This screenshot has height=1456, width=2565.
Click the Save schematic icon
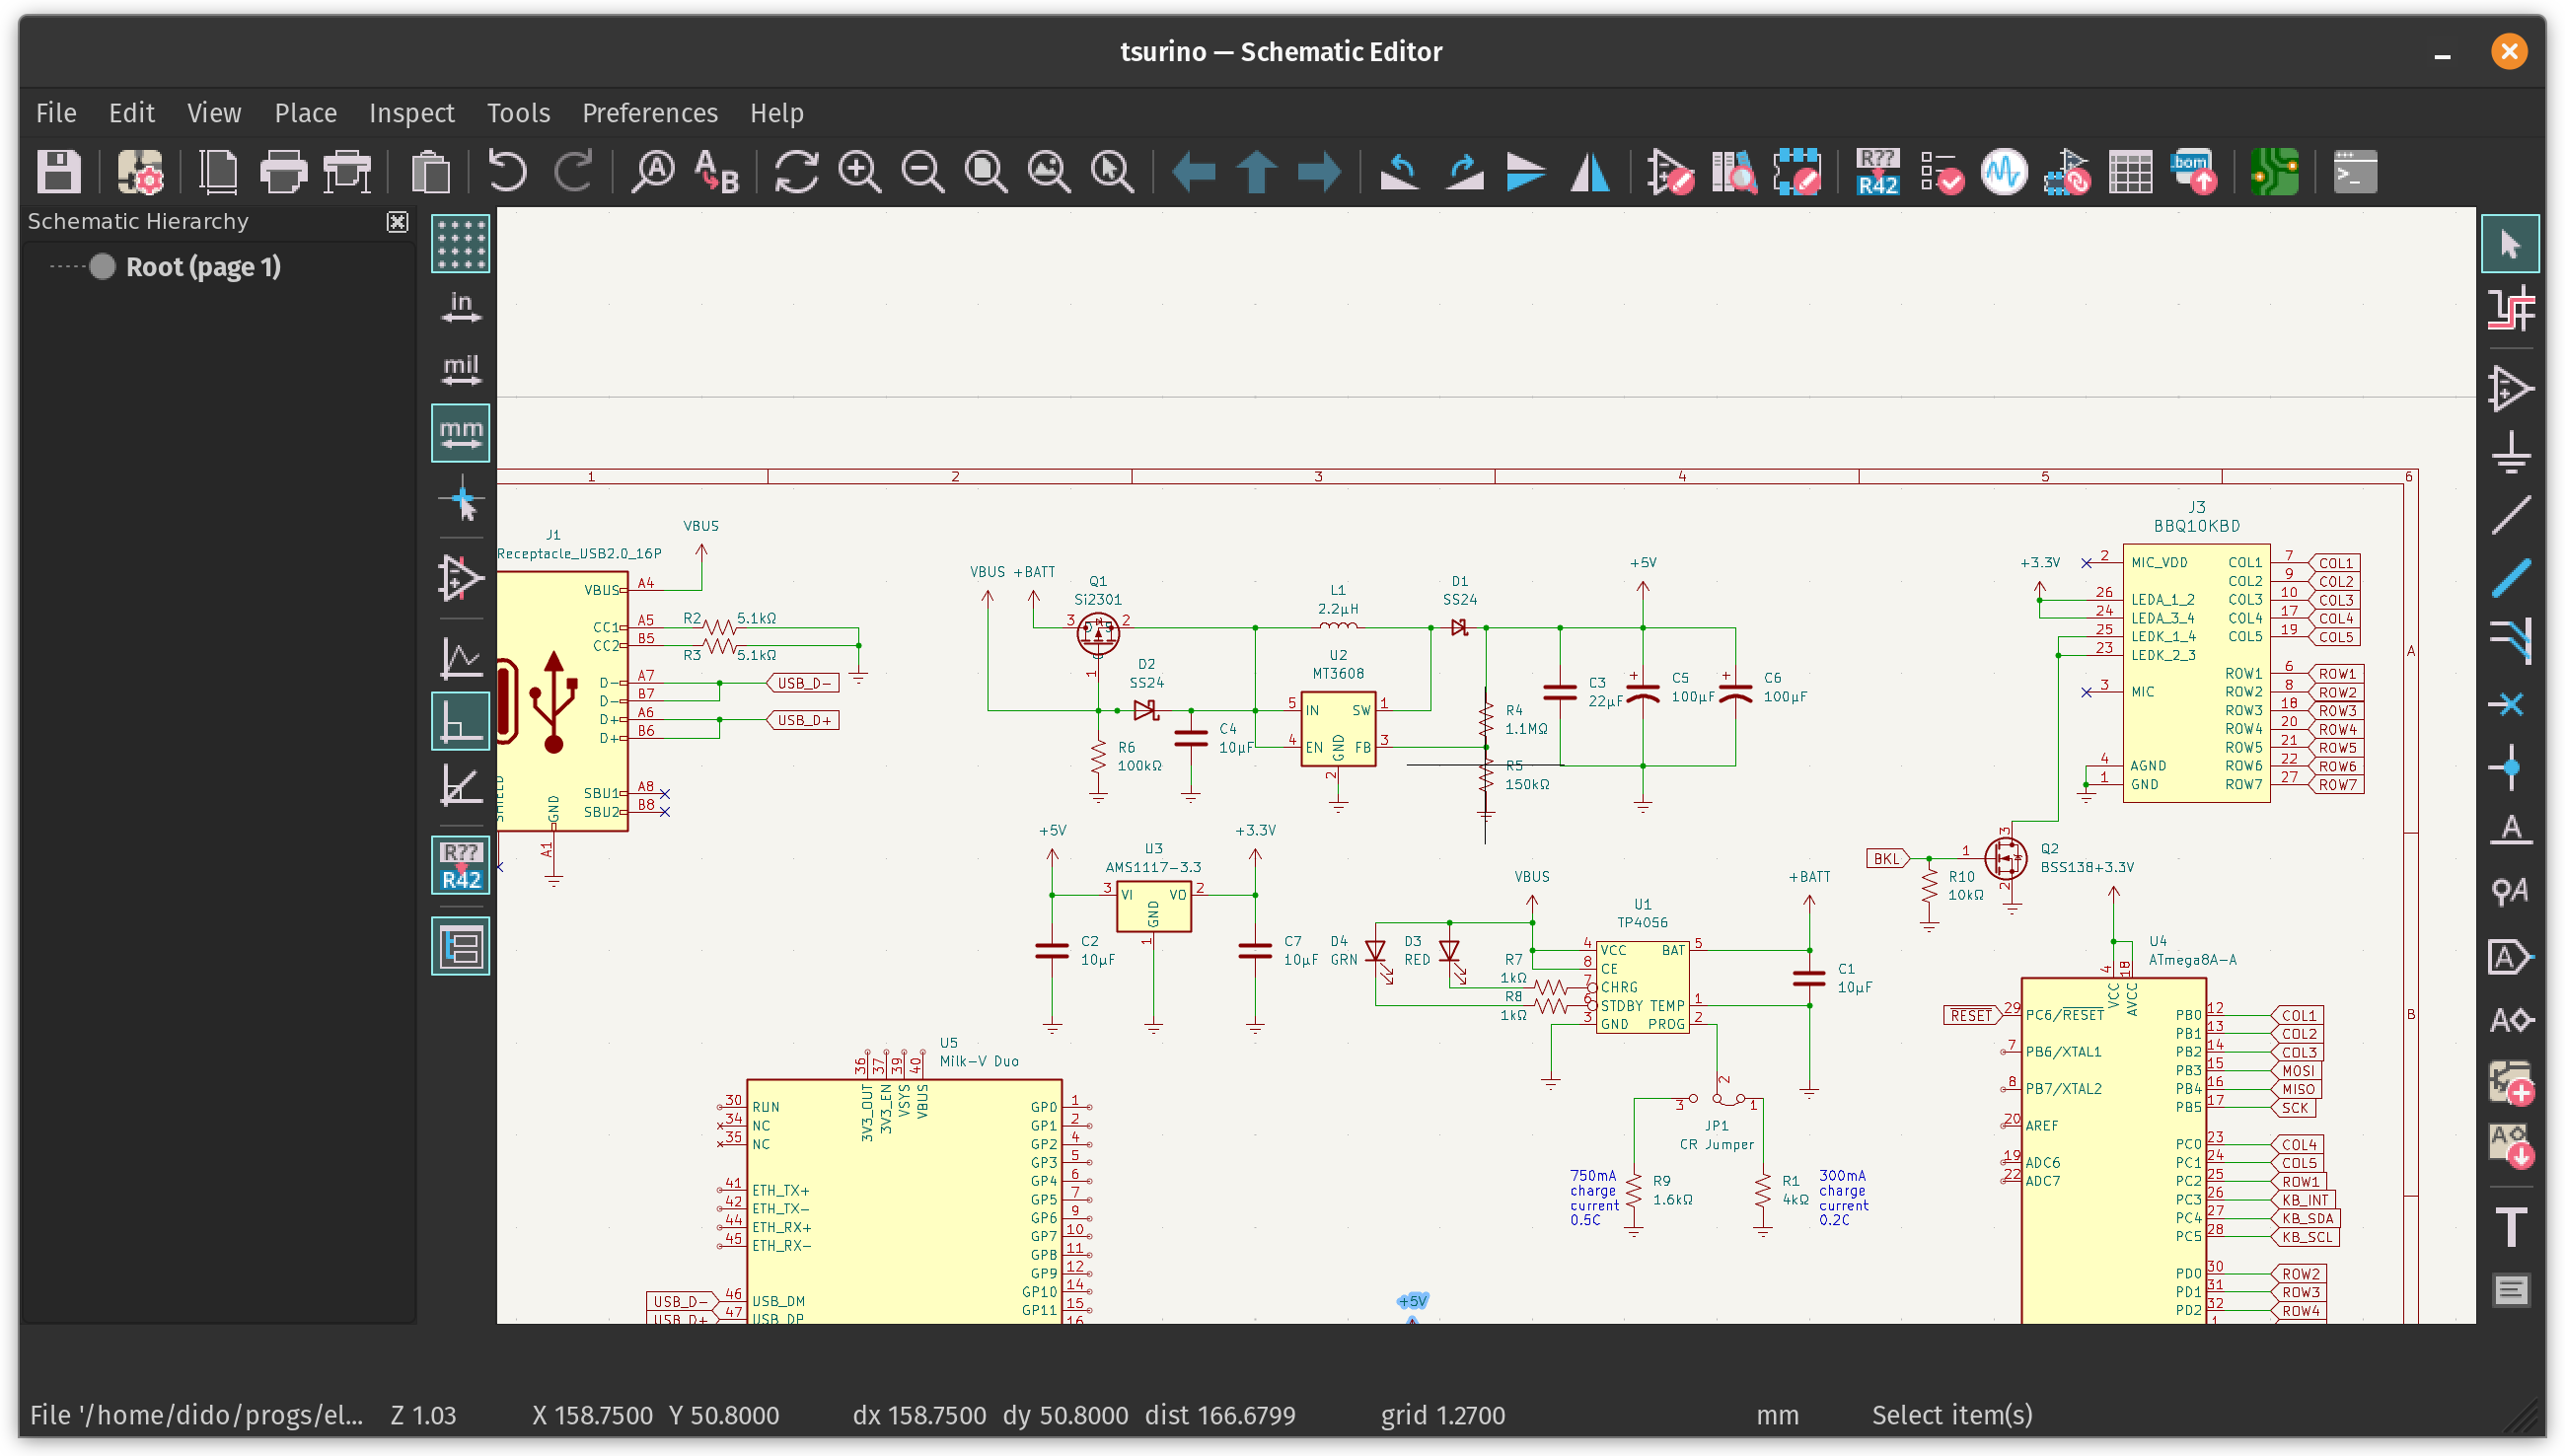58,172
